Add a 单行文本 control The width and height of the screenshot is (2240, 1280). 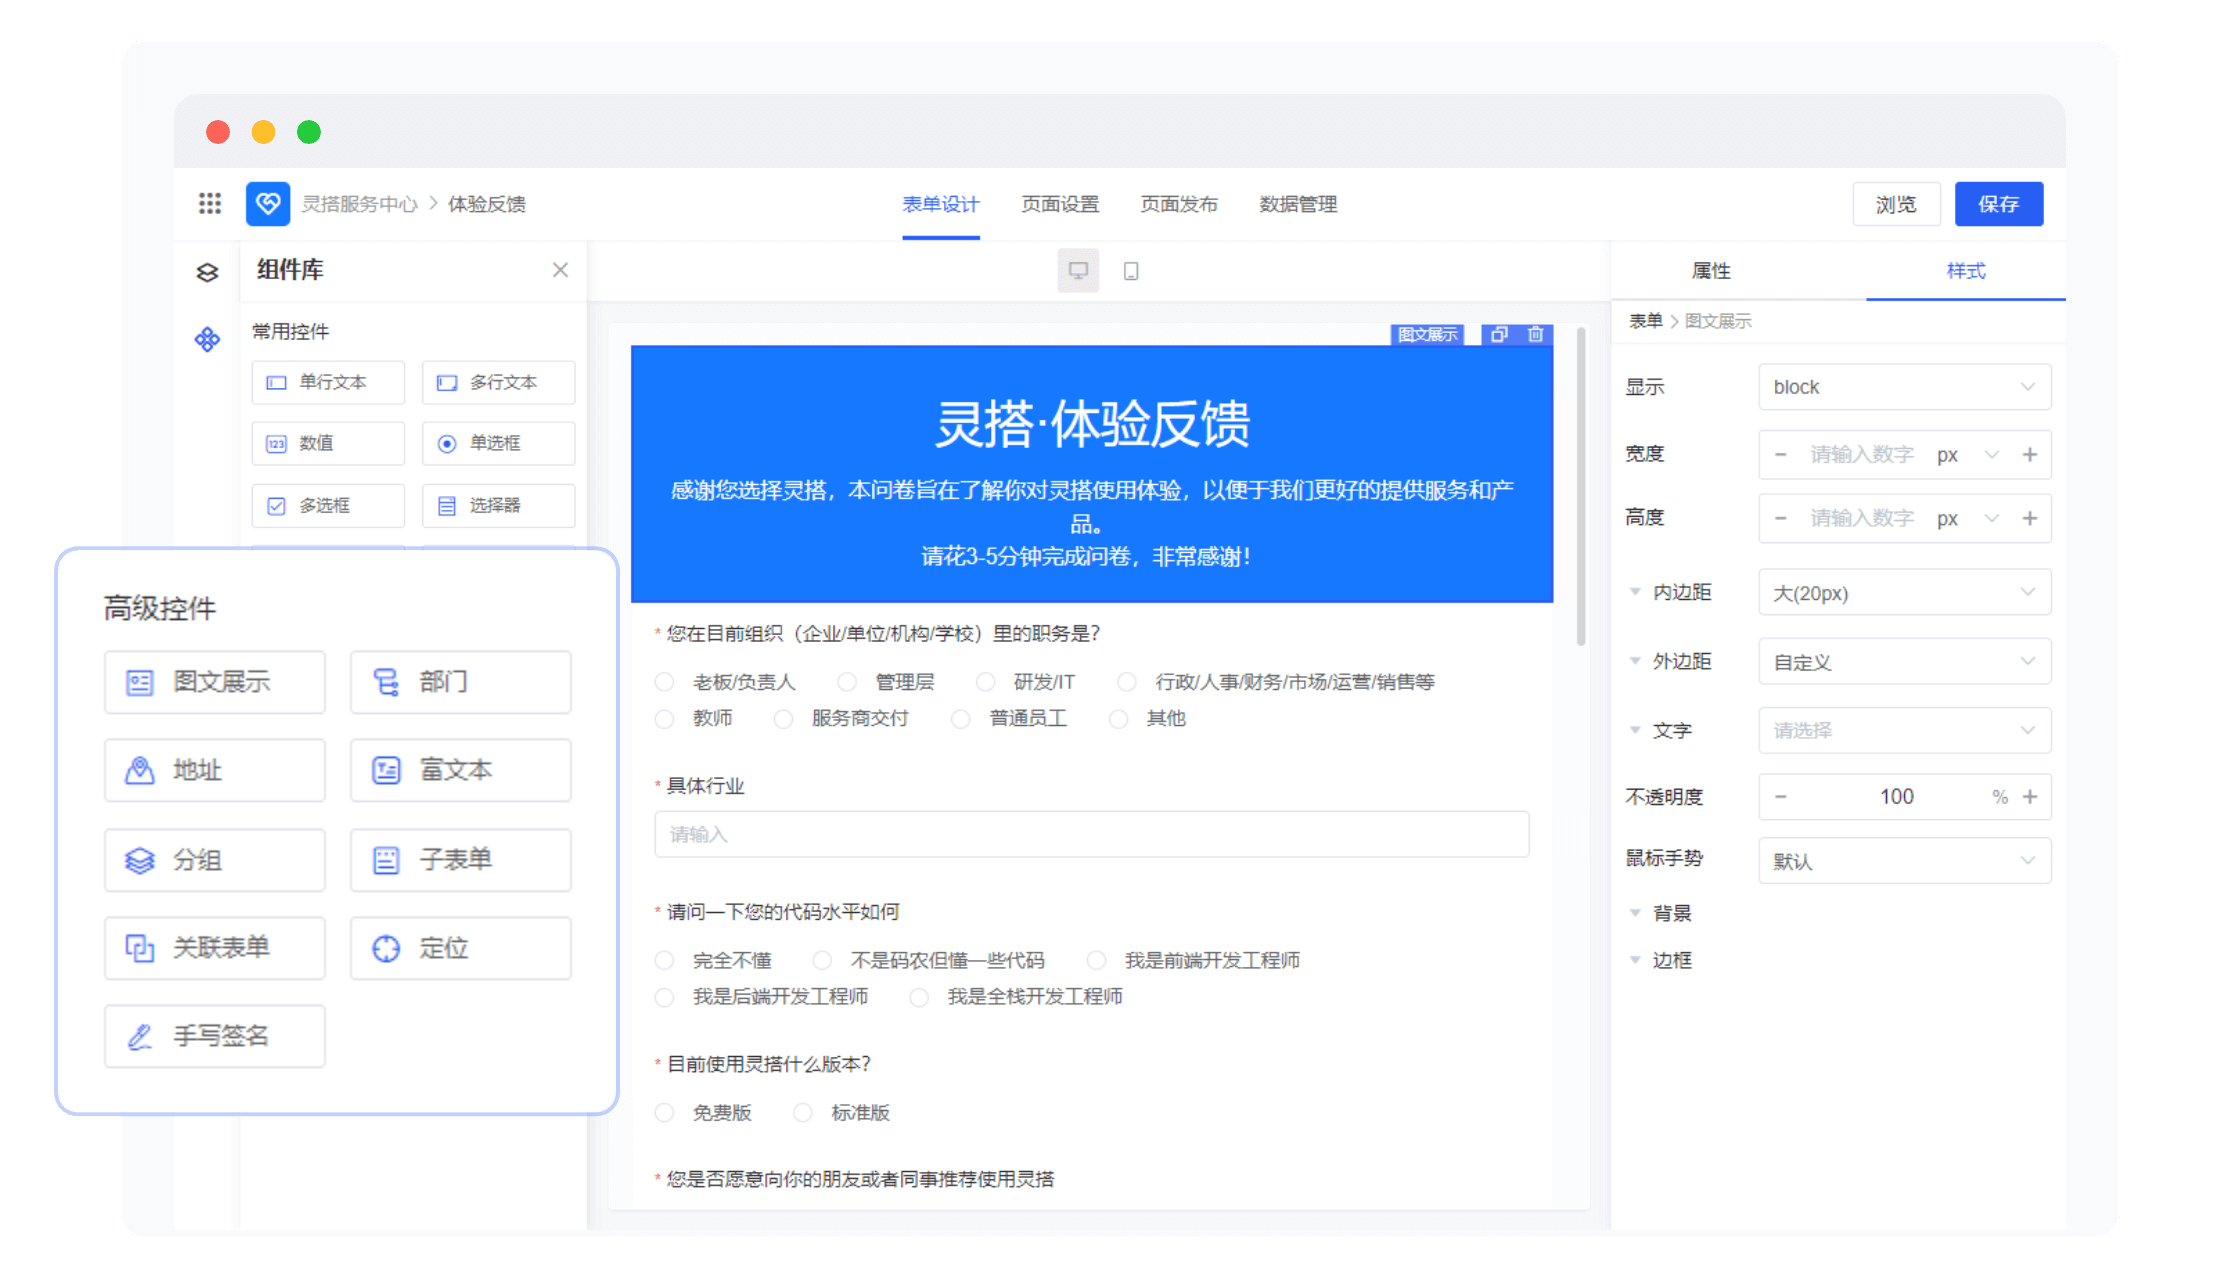point(328,382)
